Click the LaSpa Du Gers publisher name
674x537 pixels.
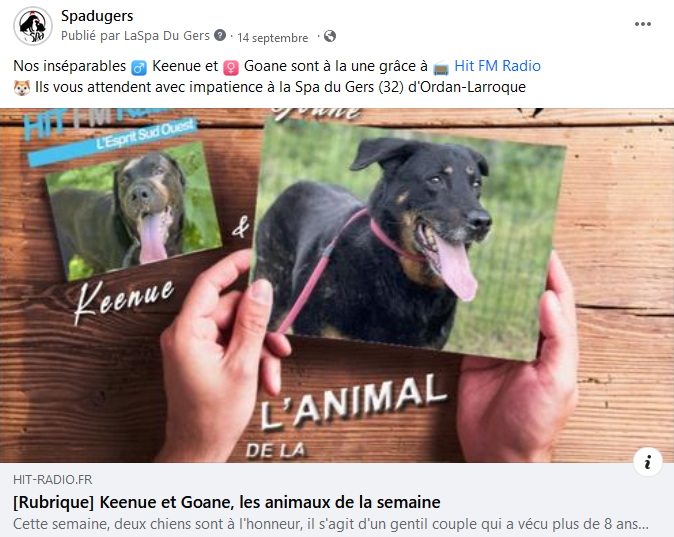pyautogui.click(x=167, y=36)
